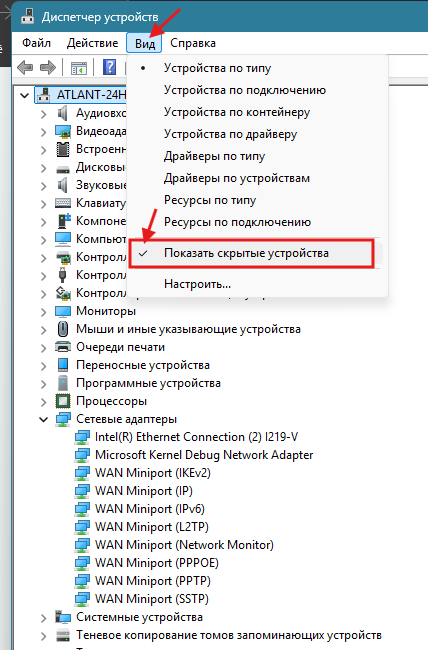Open the Действие menu
Image resolution: width=428 pixels, height=650 pixels.
92,43
